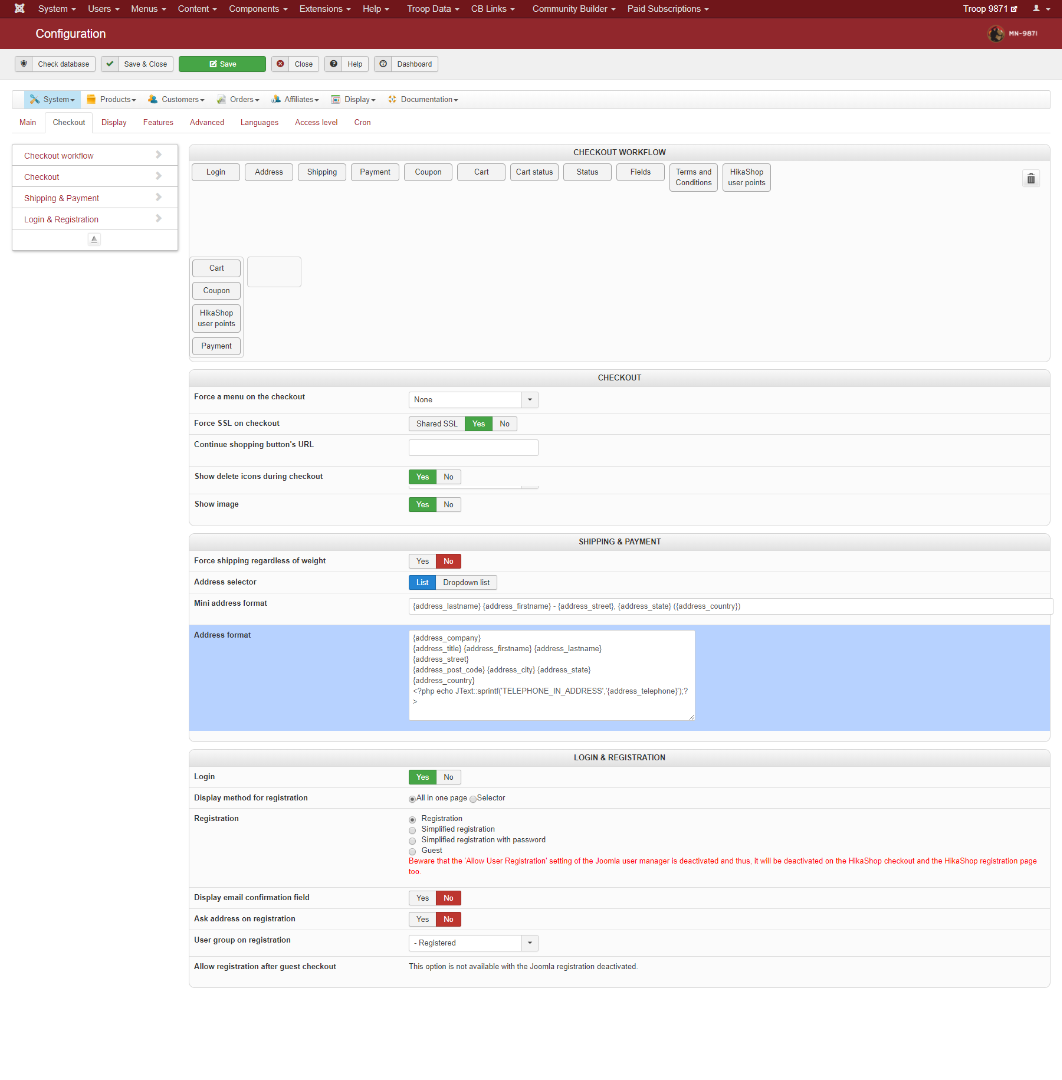Select Shared SSL for Force SSL option

tap(437, 424)
